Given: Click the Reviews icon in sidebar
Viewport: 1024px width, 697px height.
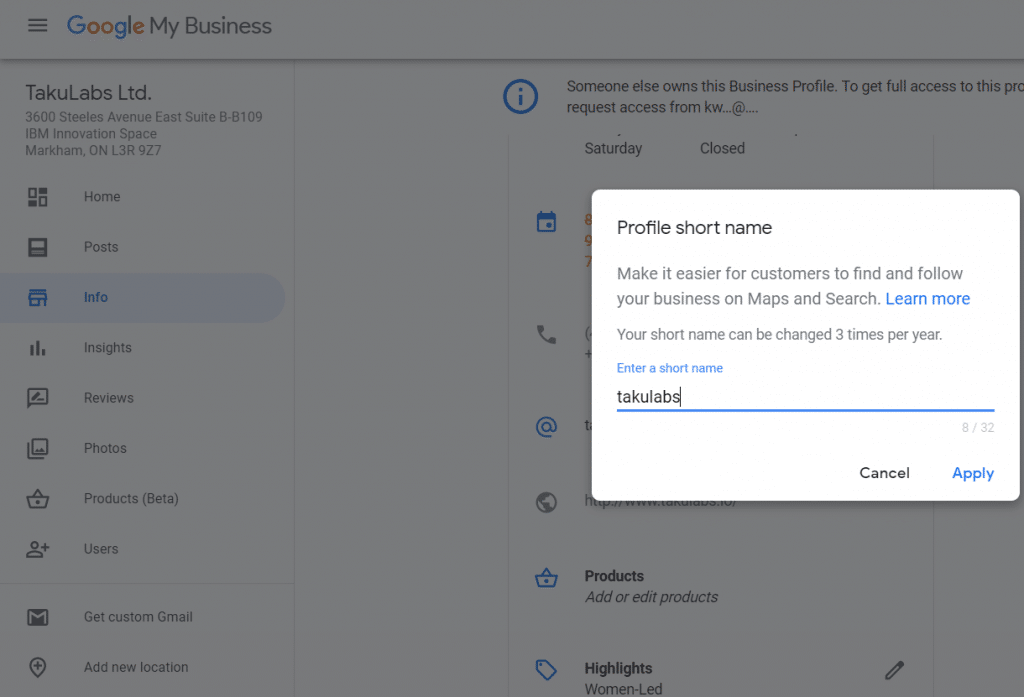Looking at the screenshot, I should (x=37, y=398).
